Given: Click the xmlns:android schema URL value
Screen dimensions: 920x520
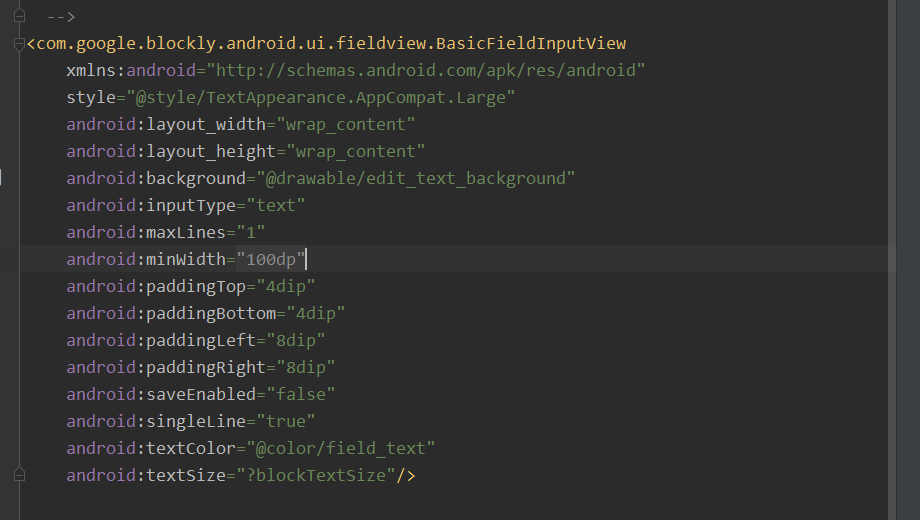Looking at the screenshot, I should coord(425,70).
